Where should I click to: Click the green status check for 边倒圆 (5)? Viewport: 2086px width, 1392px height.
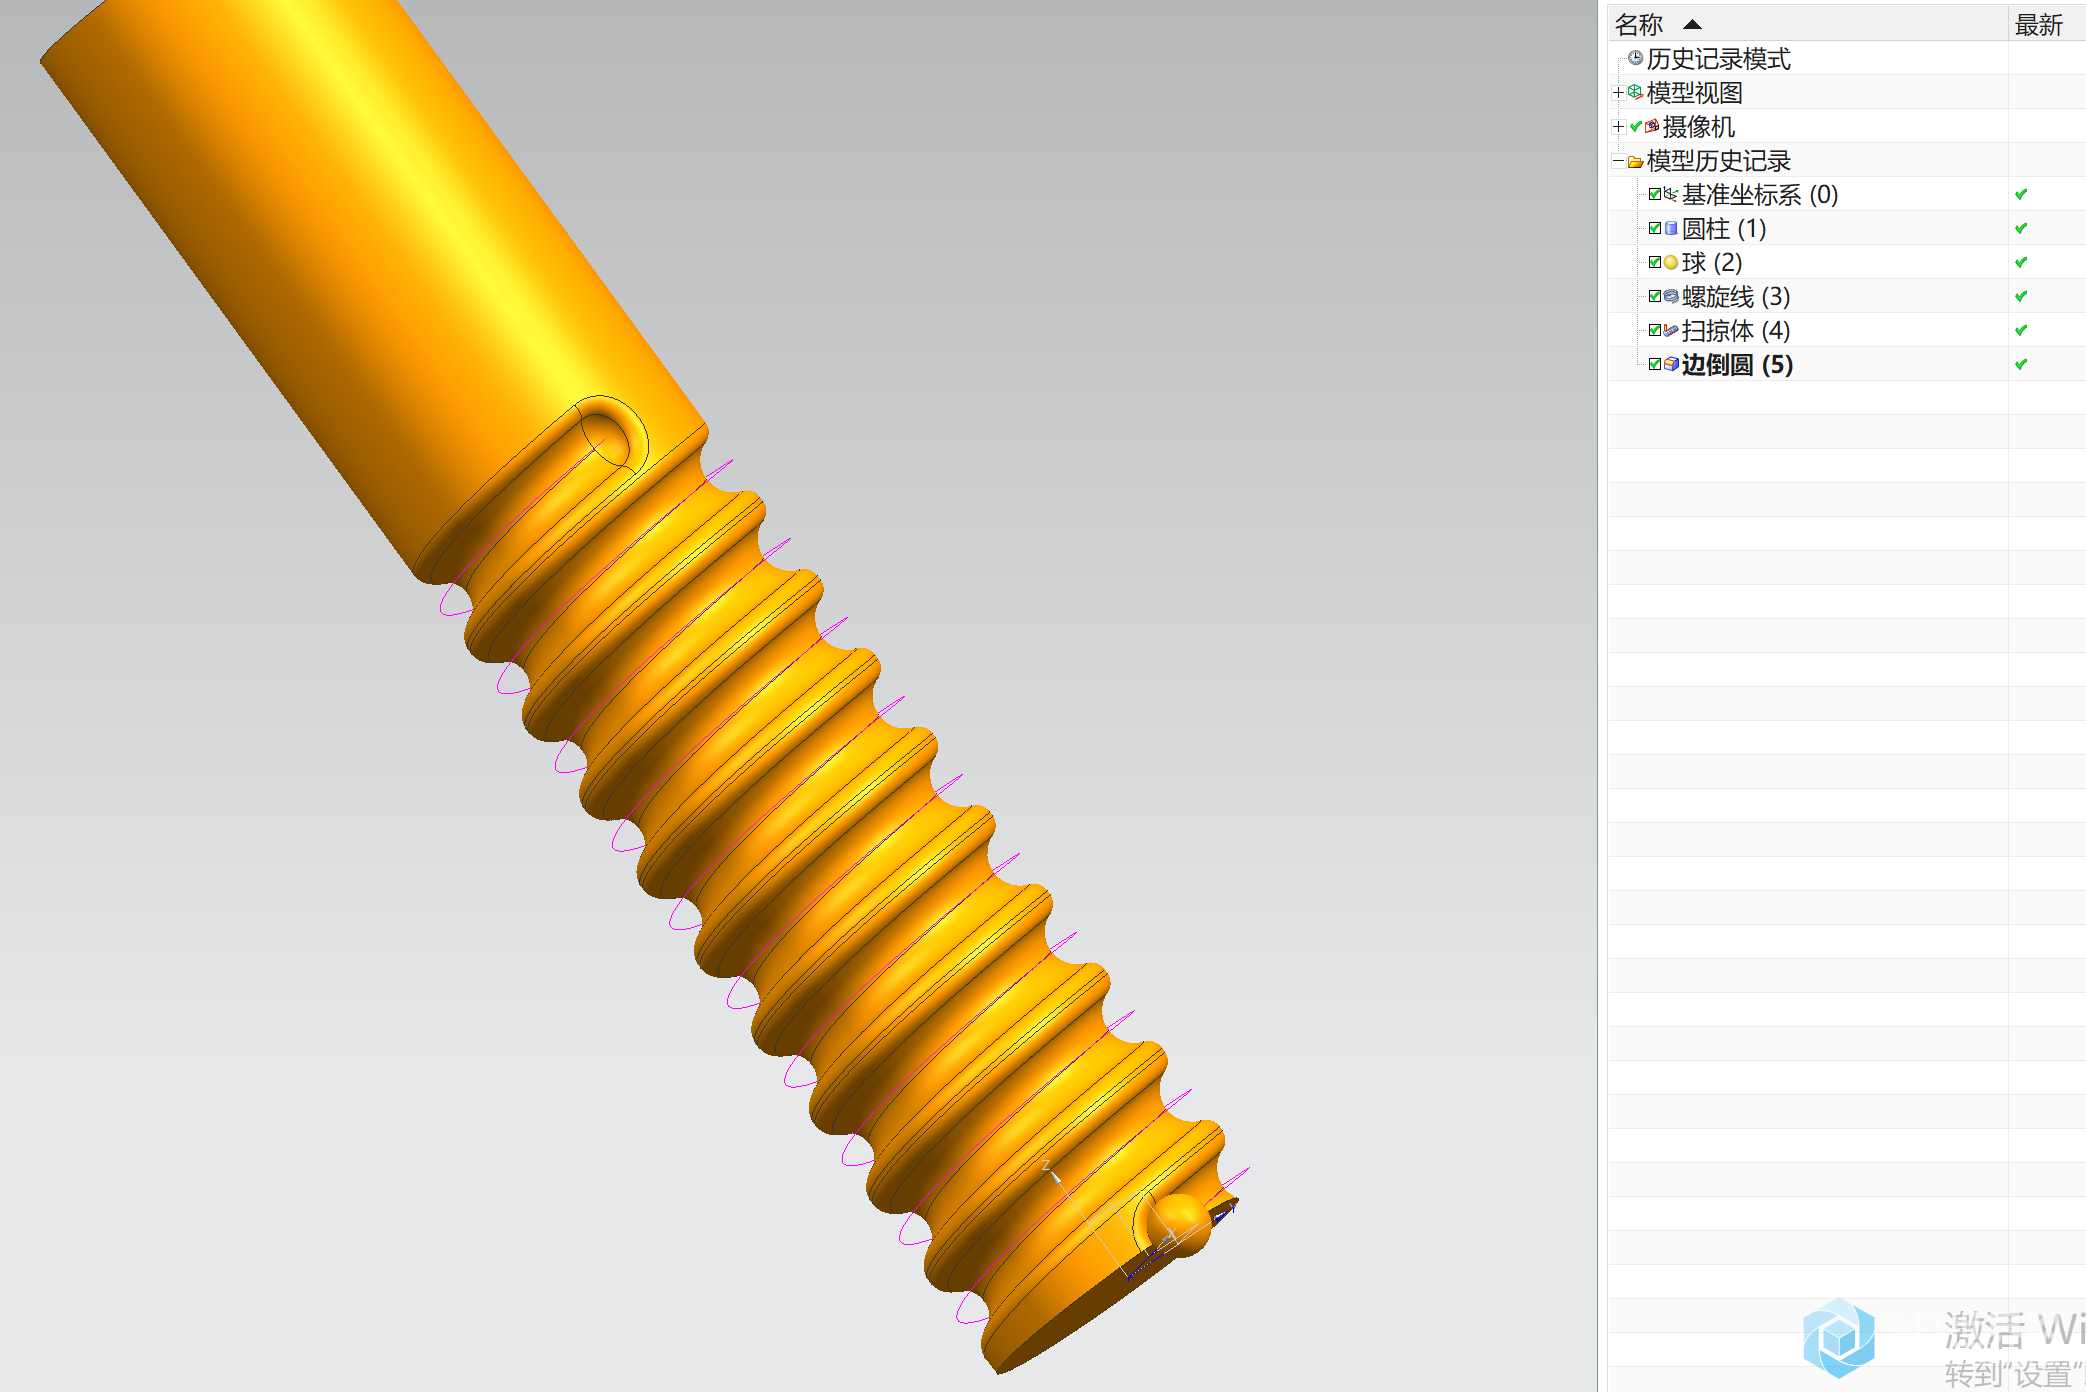(x=2021, y=364)
